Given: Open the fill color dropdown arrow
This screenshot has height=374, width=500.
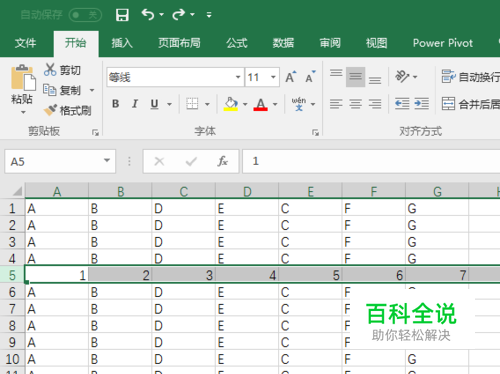Looking at the screenshot, I should coord(245,104).
